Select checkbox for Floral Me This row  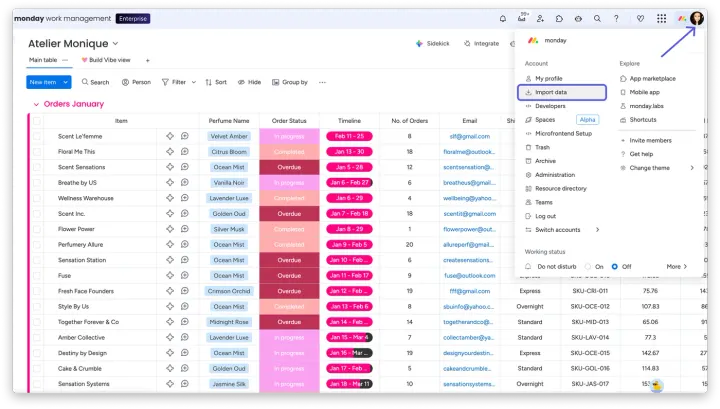(37, 151)
